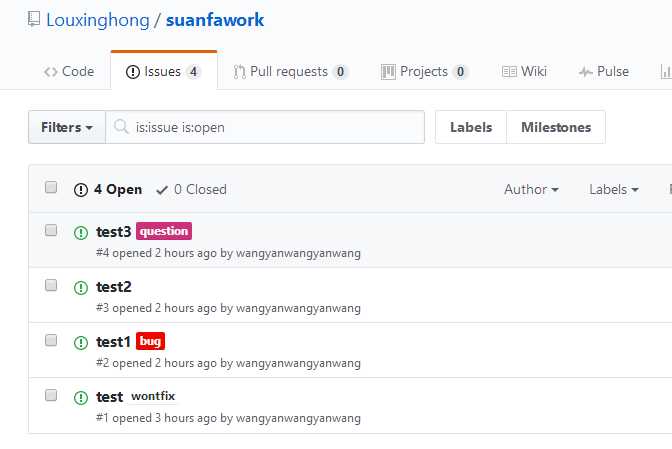Open the issue titled test2
The height and width of the screenshot is (449, 672).
[x=114, y=287]
